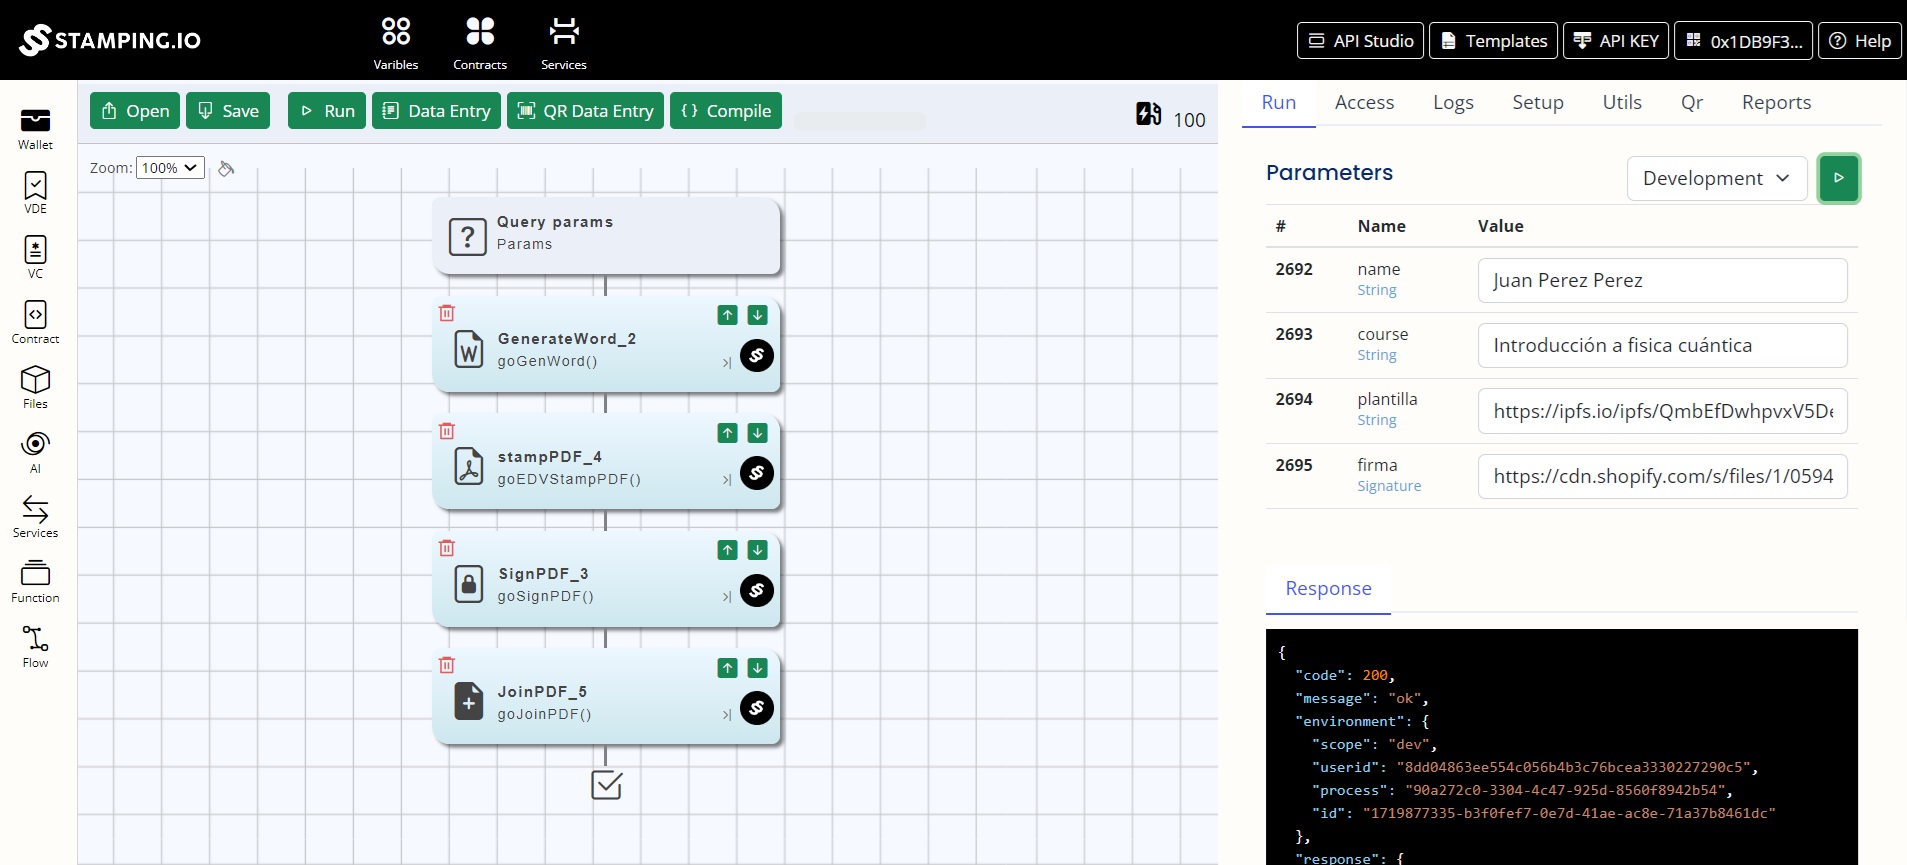Run with the green play button beside Development

pyautogui.click(x=1839, y=178)
